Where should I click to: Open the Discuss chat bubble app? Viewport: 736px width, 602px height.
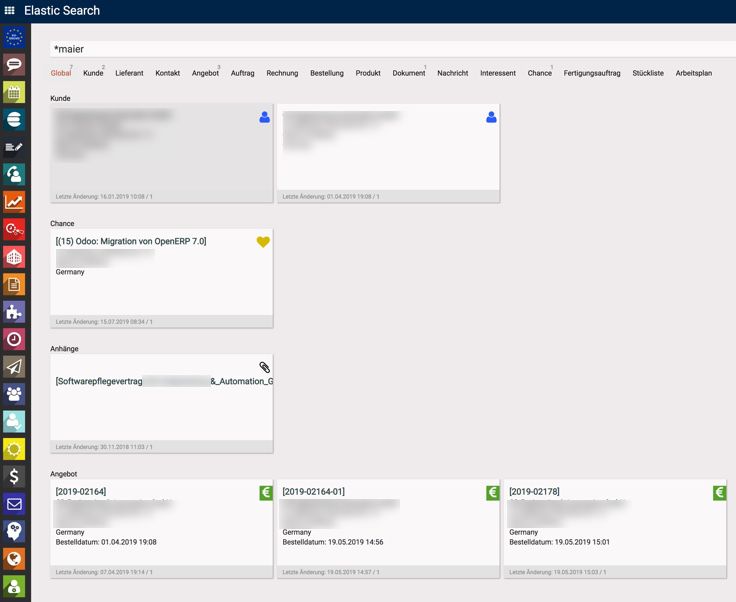coord(14,65)
